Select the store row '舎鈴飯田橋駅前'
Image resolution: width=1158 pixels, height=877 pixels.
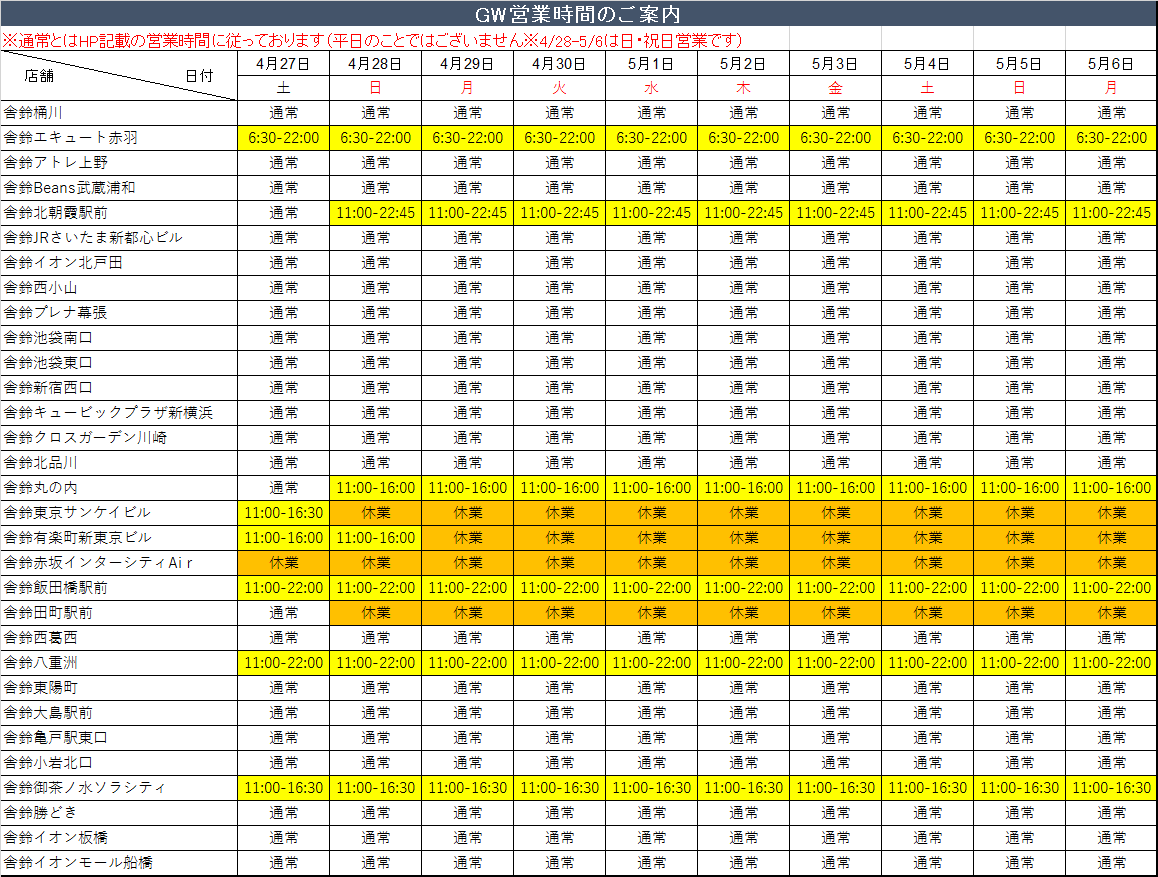(579, 588)
